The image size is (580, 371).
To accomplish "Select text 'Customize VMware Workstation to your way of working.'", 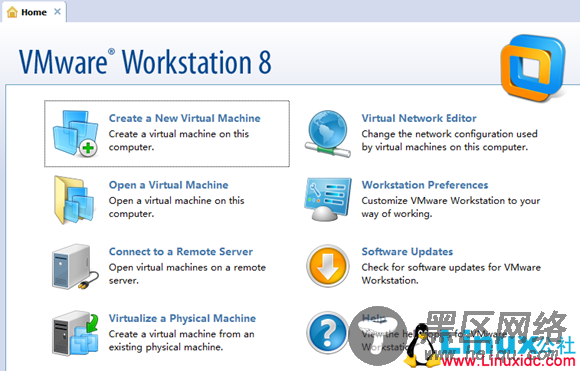I will pyautogui.click(x=451, y=207).
